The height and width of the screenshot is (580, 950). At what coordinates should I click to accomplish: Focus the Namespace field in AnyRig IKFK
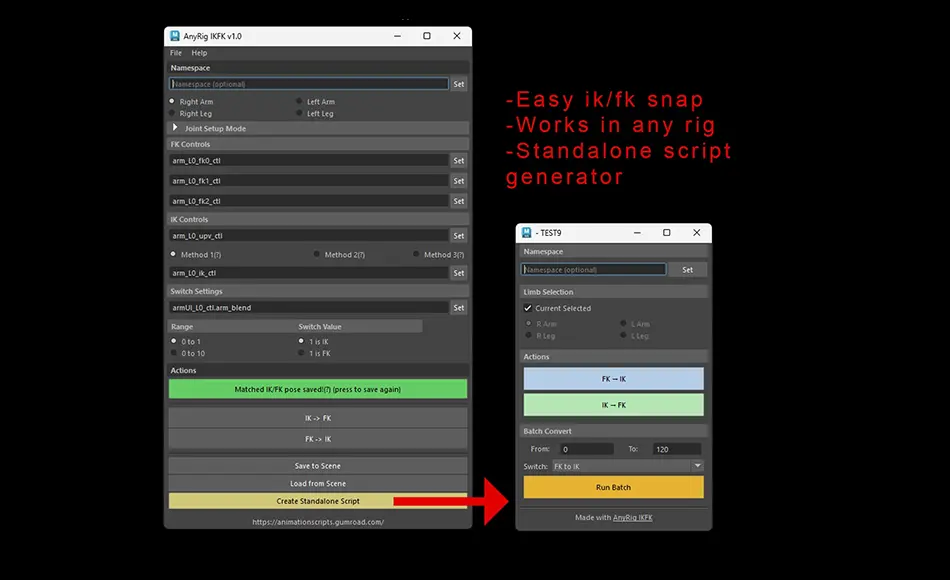[308, 84]
